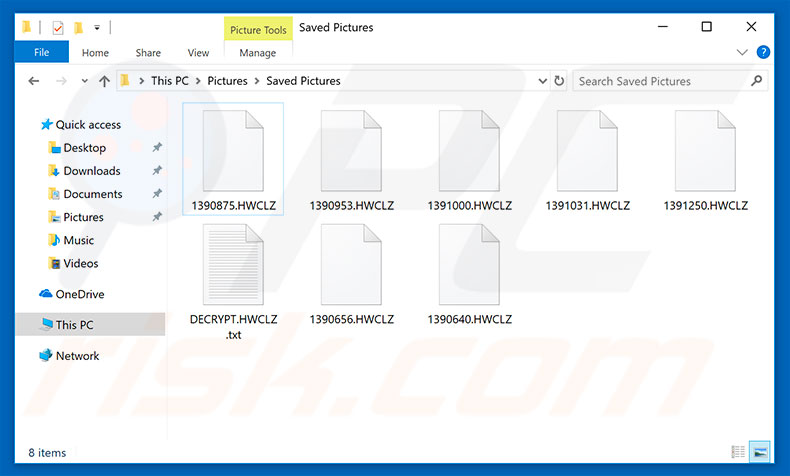
Task: Click the Search Saved Pictures field
Action: 660,81
